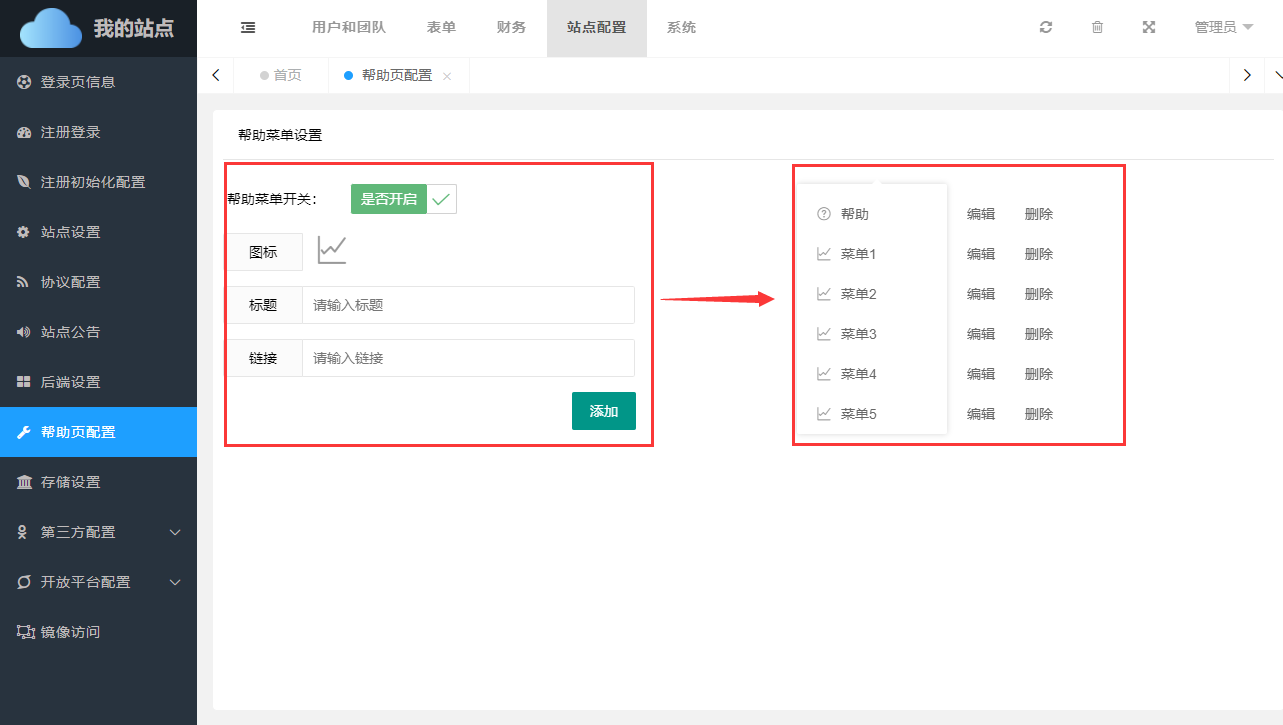The width and height of the screenshot is (1283, 725).
Task: Expand the 第三方配置 sidebar menu
Action: point(98,532)
